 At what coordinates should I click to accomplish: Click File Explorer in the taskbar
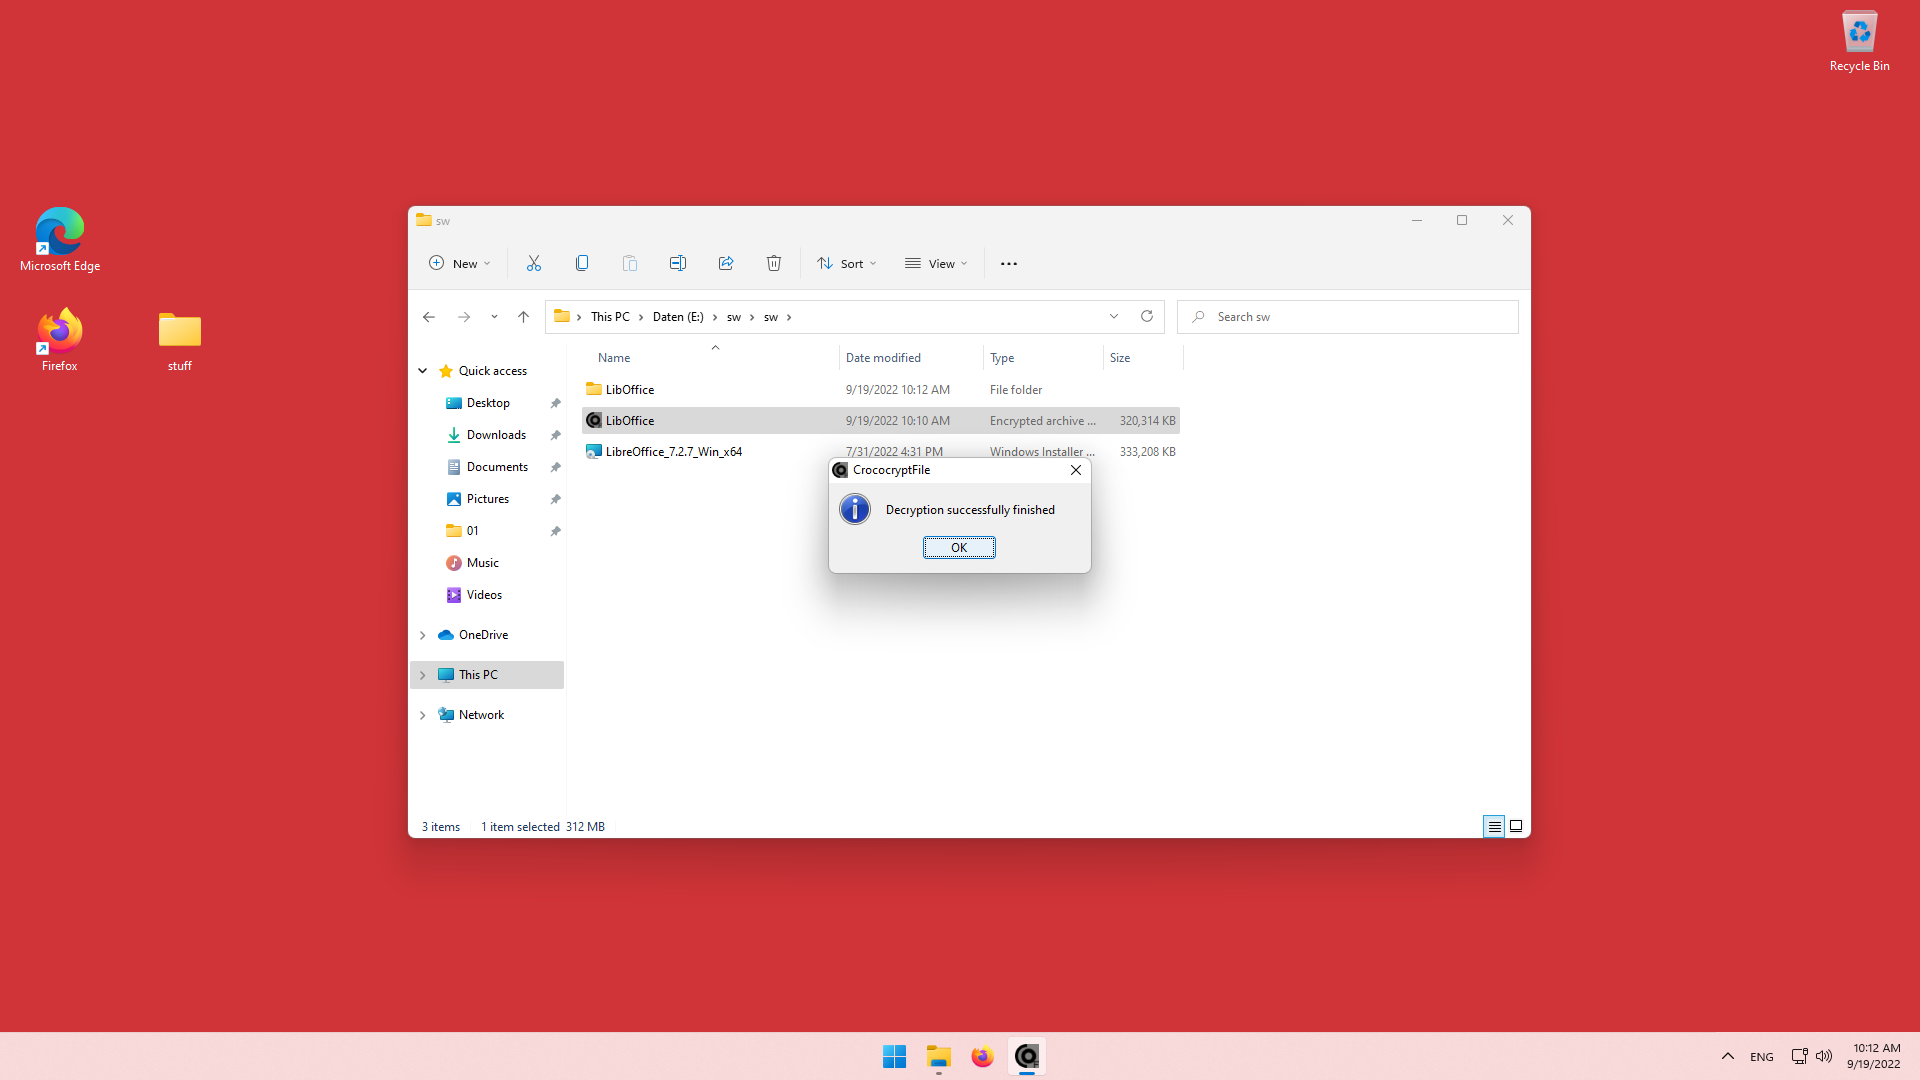pos(938,1056)
